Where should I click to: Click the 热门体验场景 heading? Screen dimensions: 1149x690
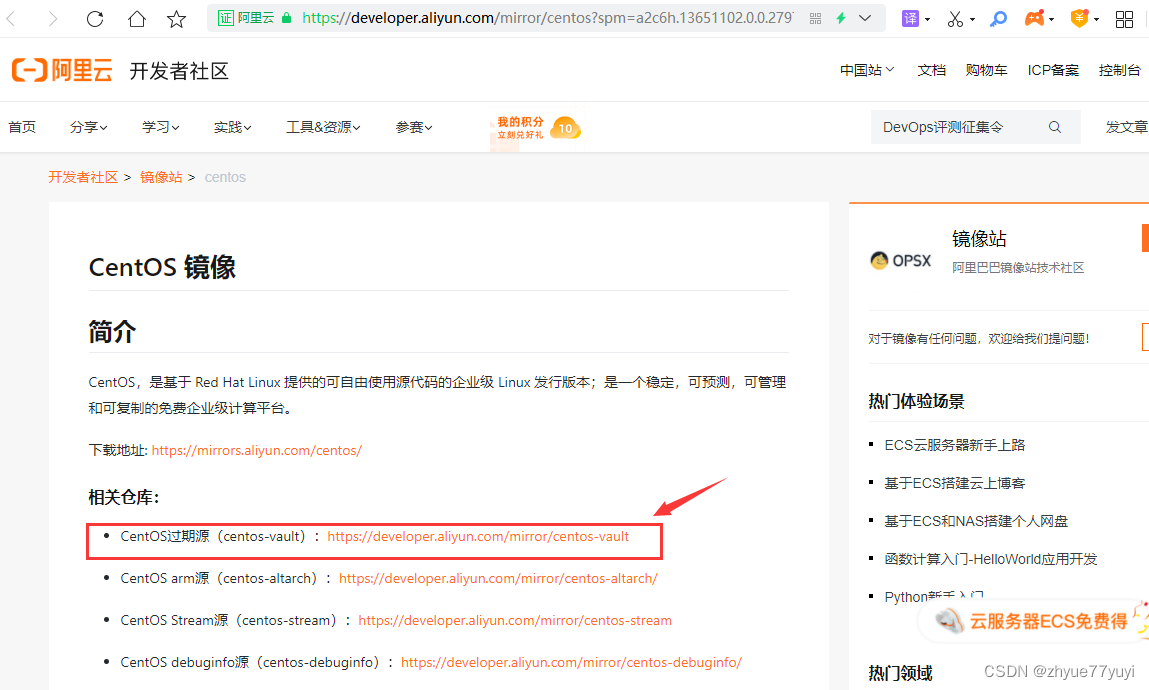click(916, 401)
